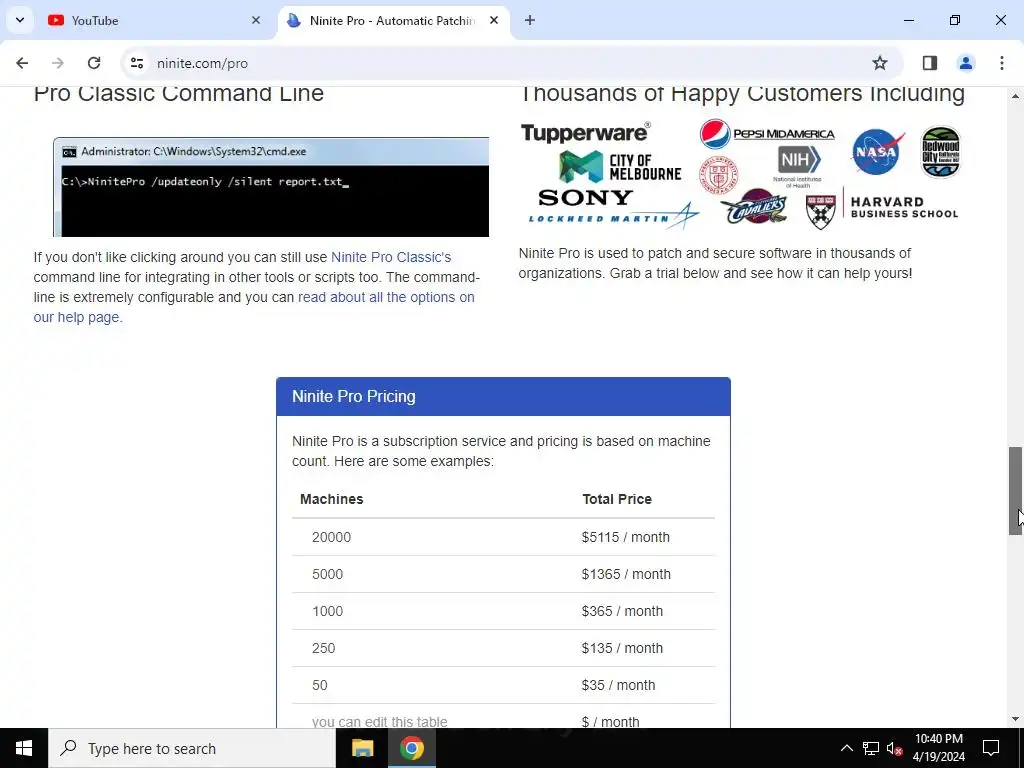1024x768 pixels.
Task: Open the Windows Start menu
Action: point(24,748)
